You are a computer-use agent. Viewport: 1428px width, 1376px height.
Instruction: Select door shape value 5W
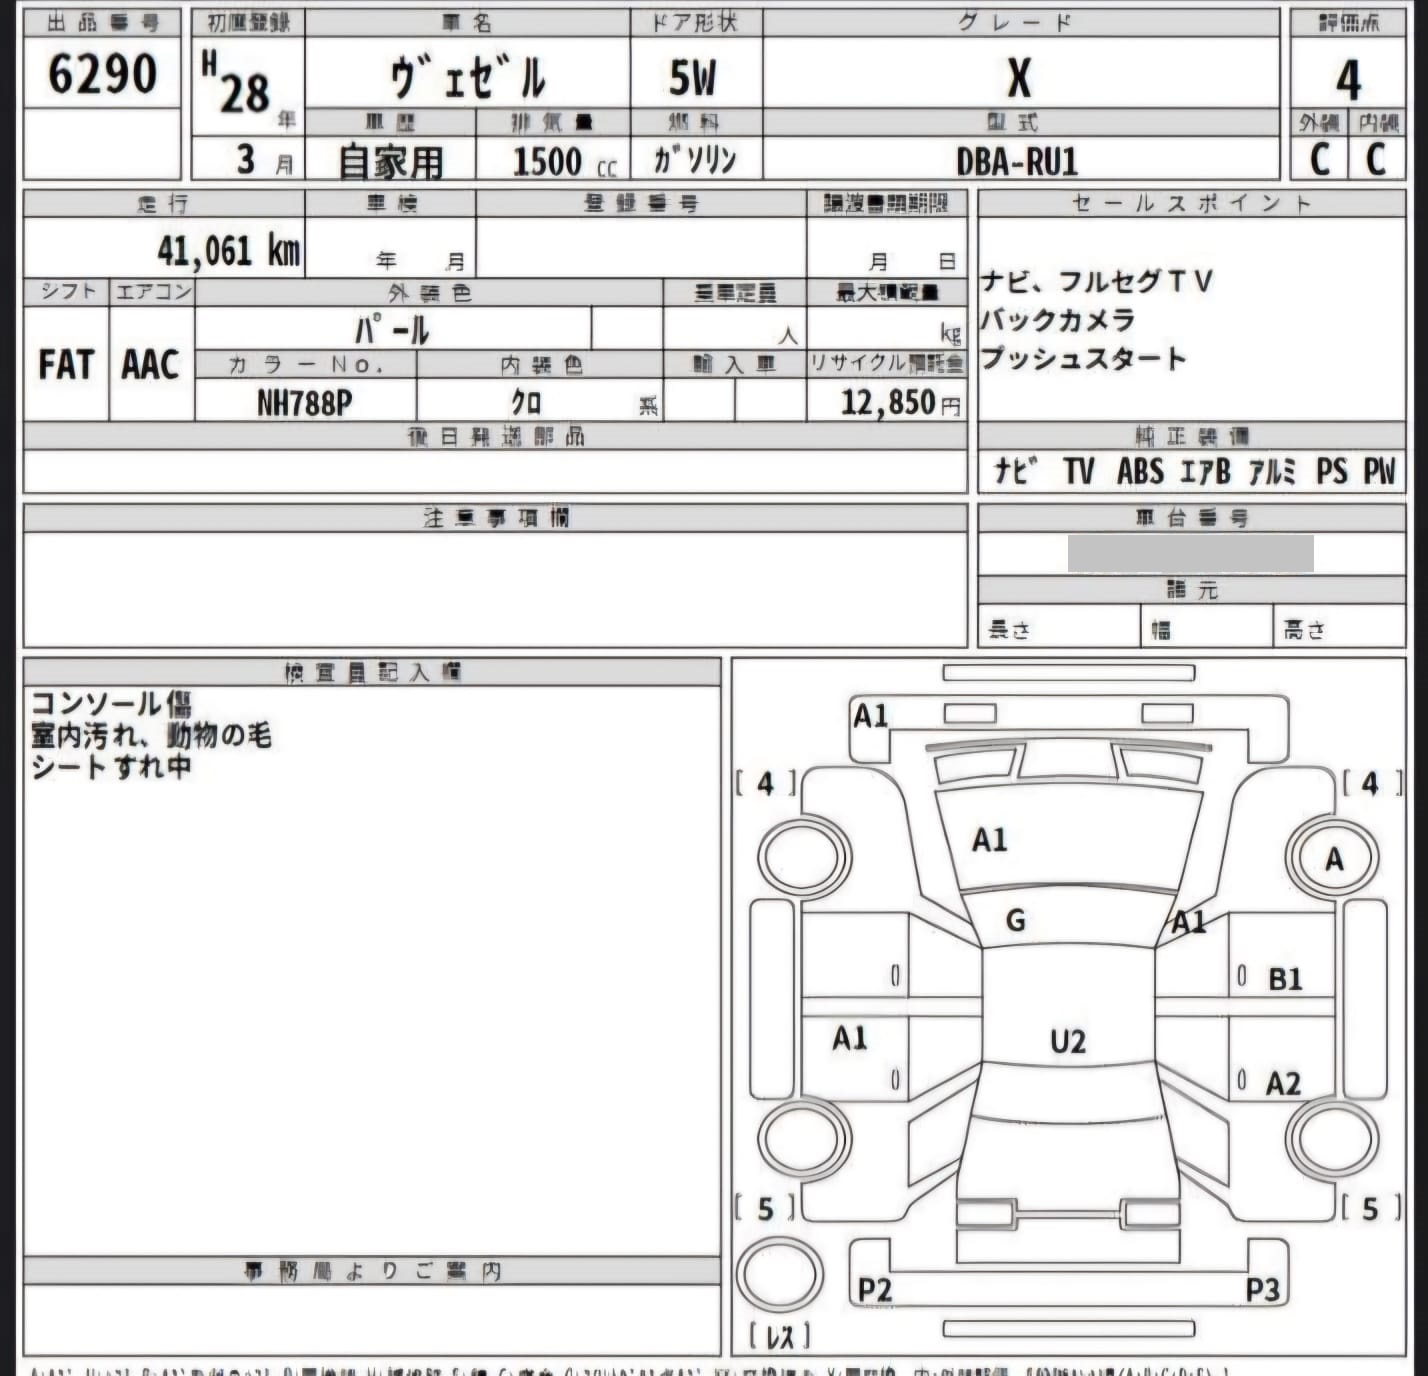(693, 77)
